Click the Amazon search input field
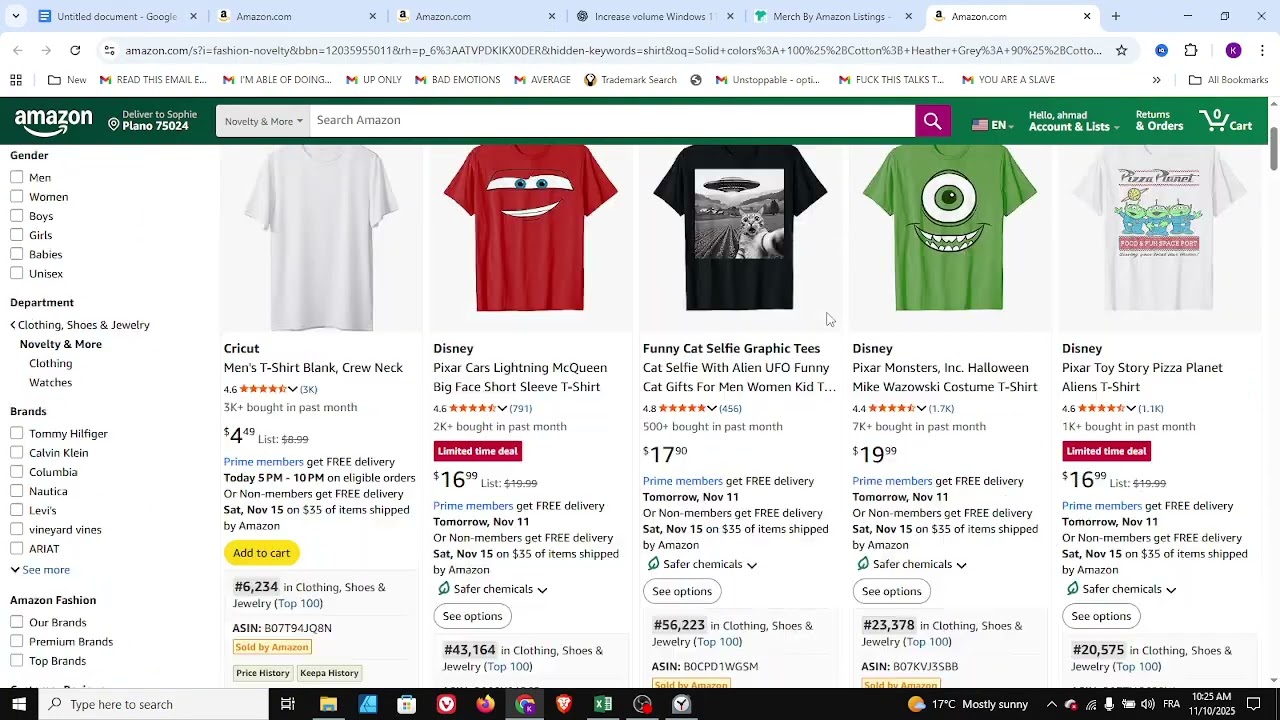1280x720 pixels. pos(612,121)
